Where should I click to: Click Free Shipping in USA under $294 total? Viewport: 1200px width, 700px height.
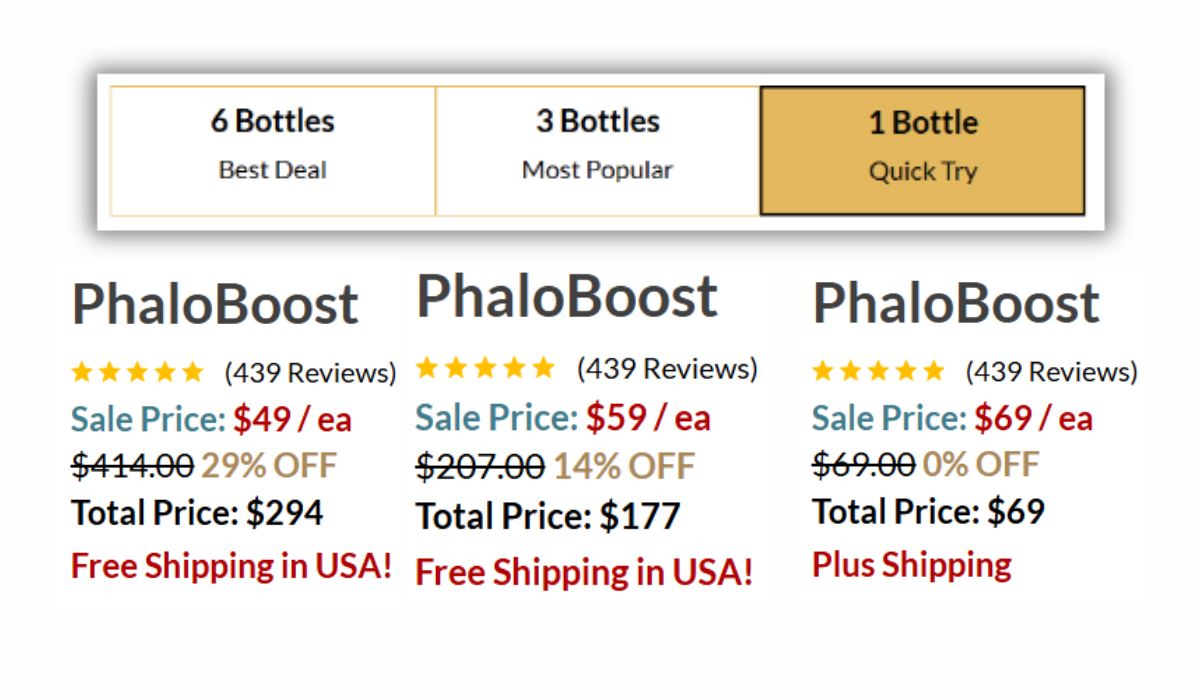[231, 566]
